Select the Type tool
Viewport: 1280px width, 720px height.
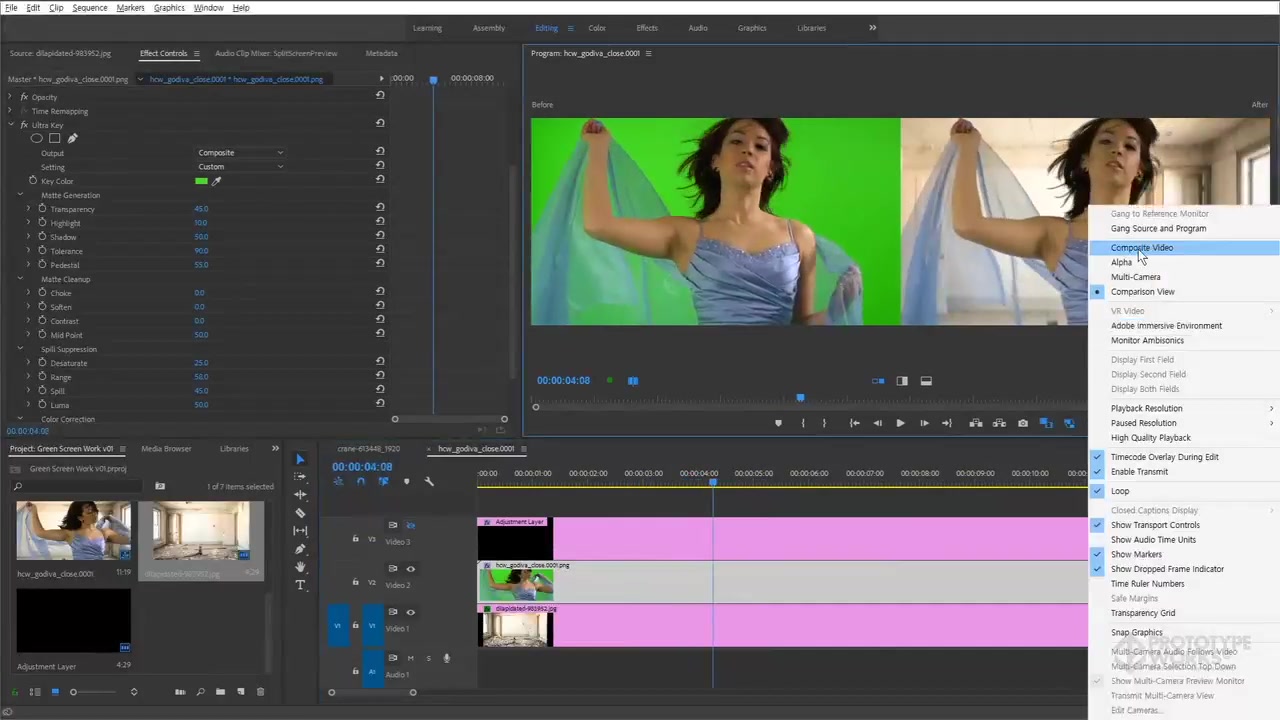tap(300, 585)
